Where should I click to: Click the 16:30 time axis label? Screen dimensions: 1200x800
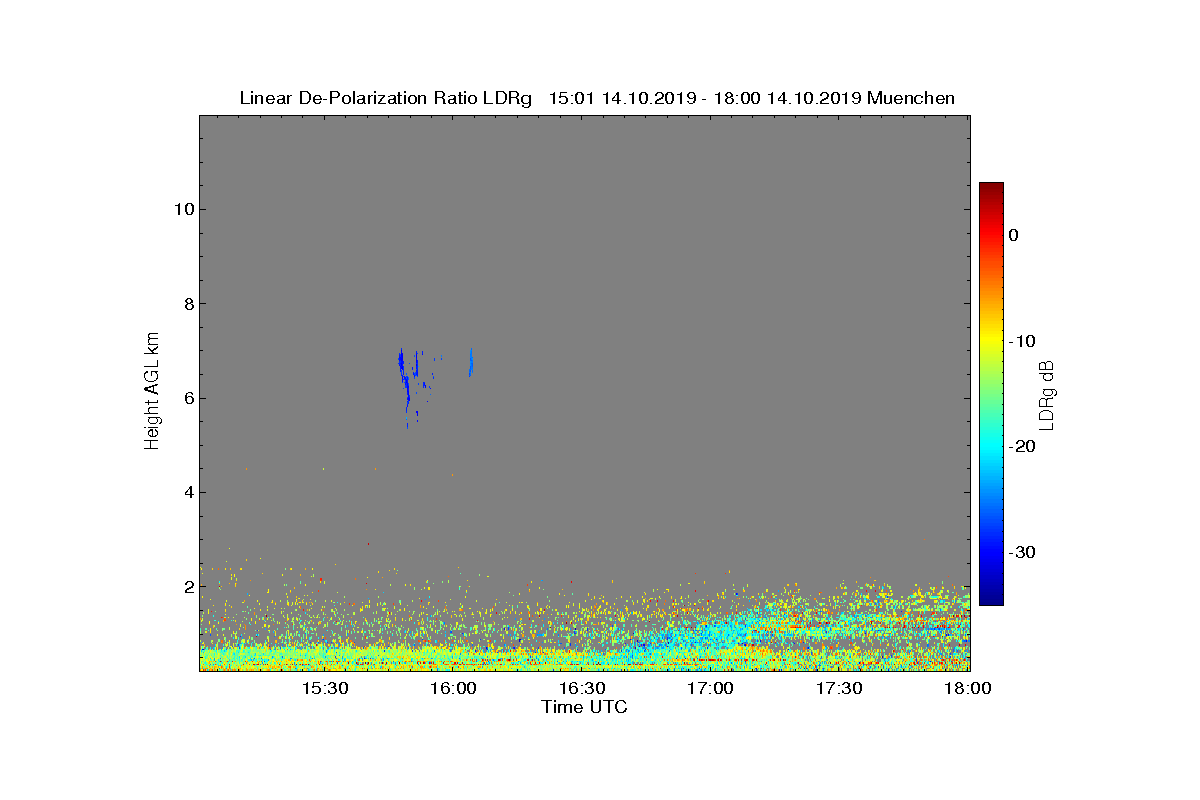click(x=582, y=689)
